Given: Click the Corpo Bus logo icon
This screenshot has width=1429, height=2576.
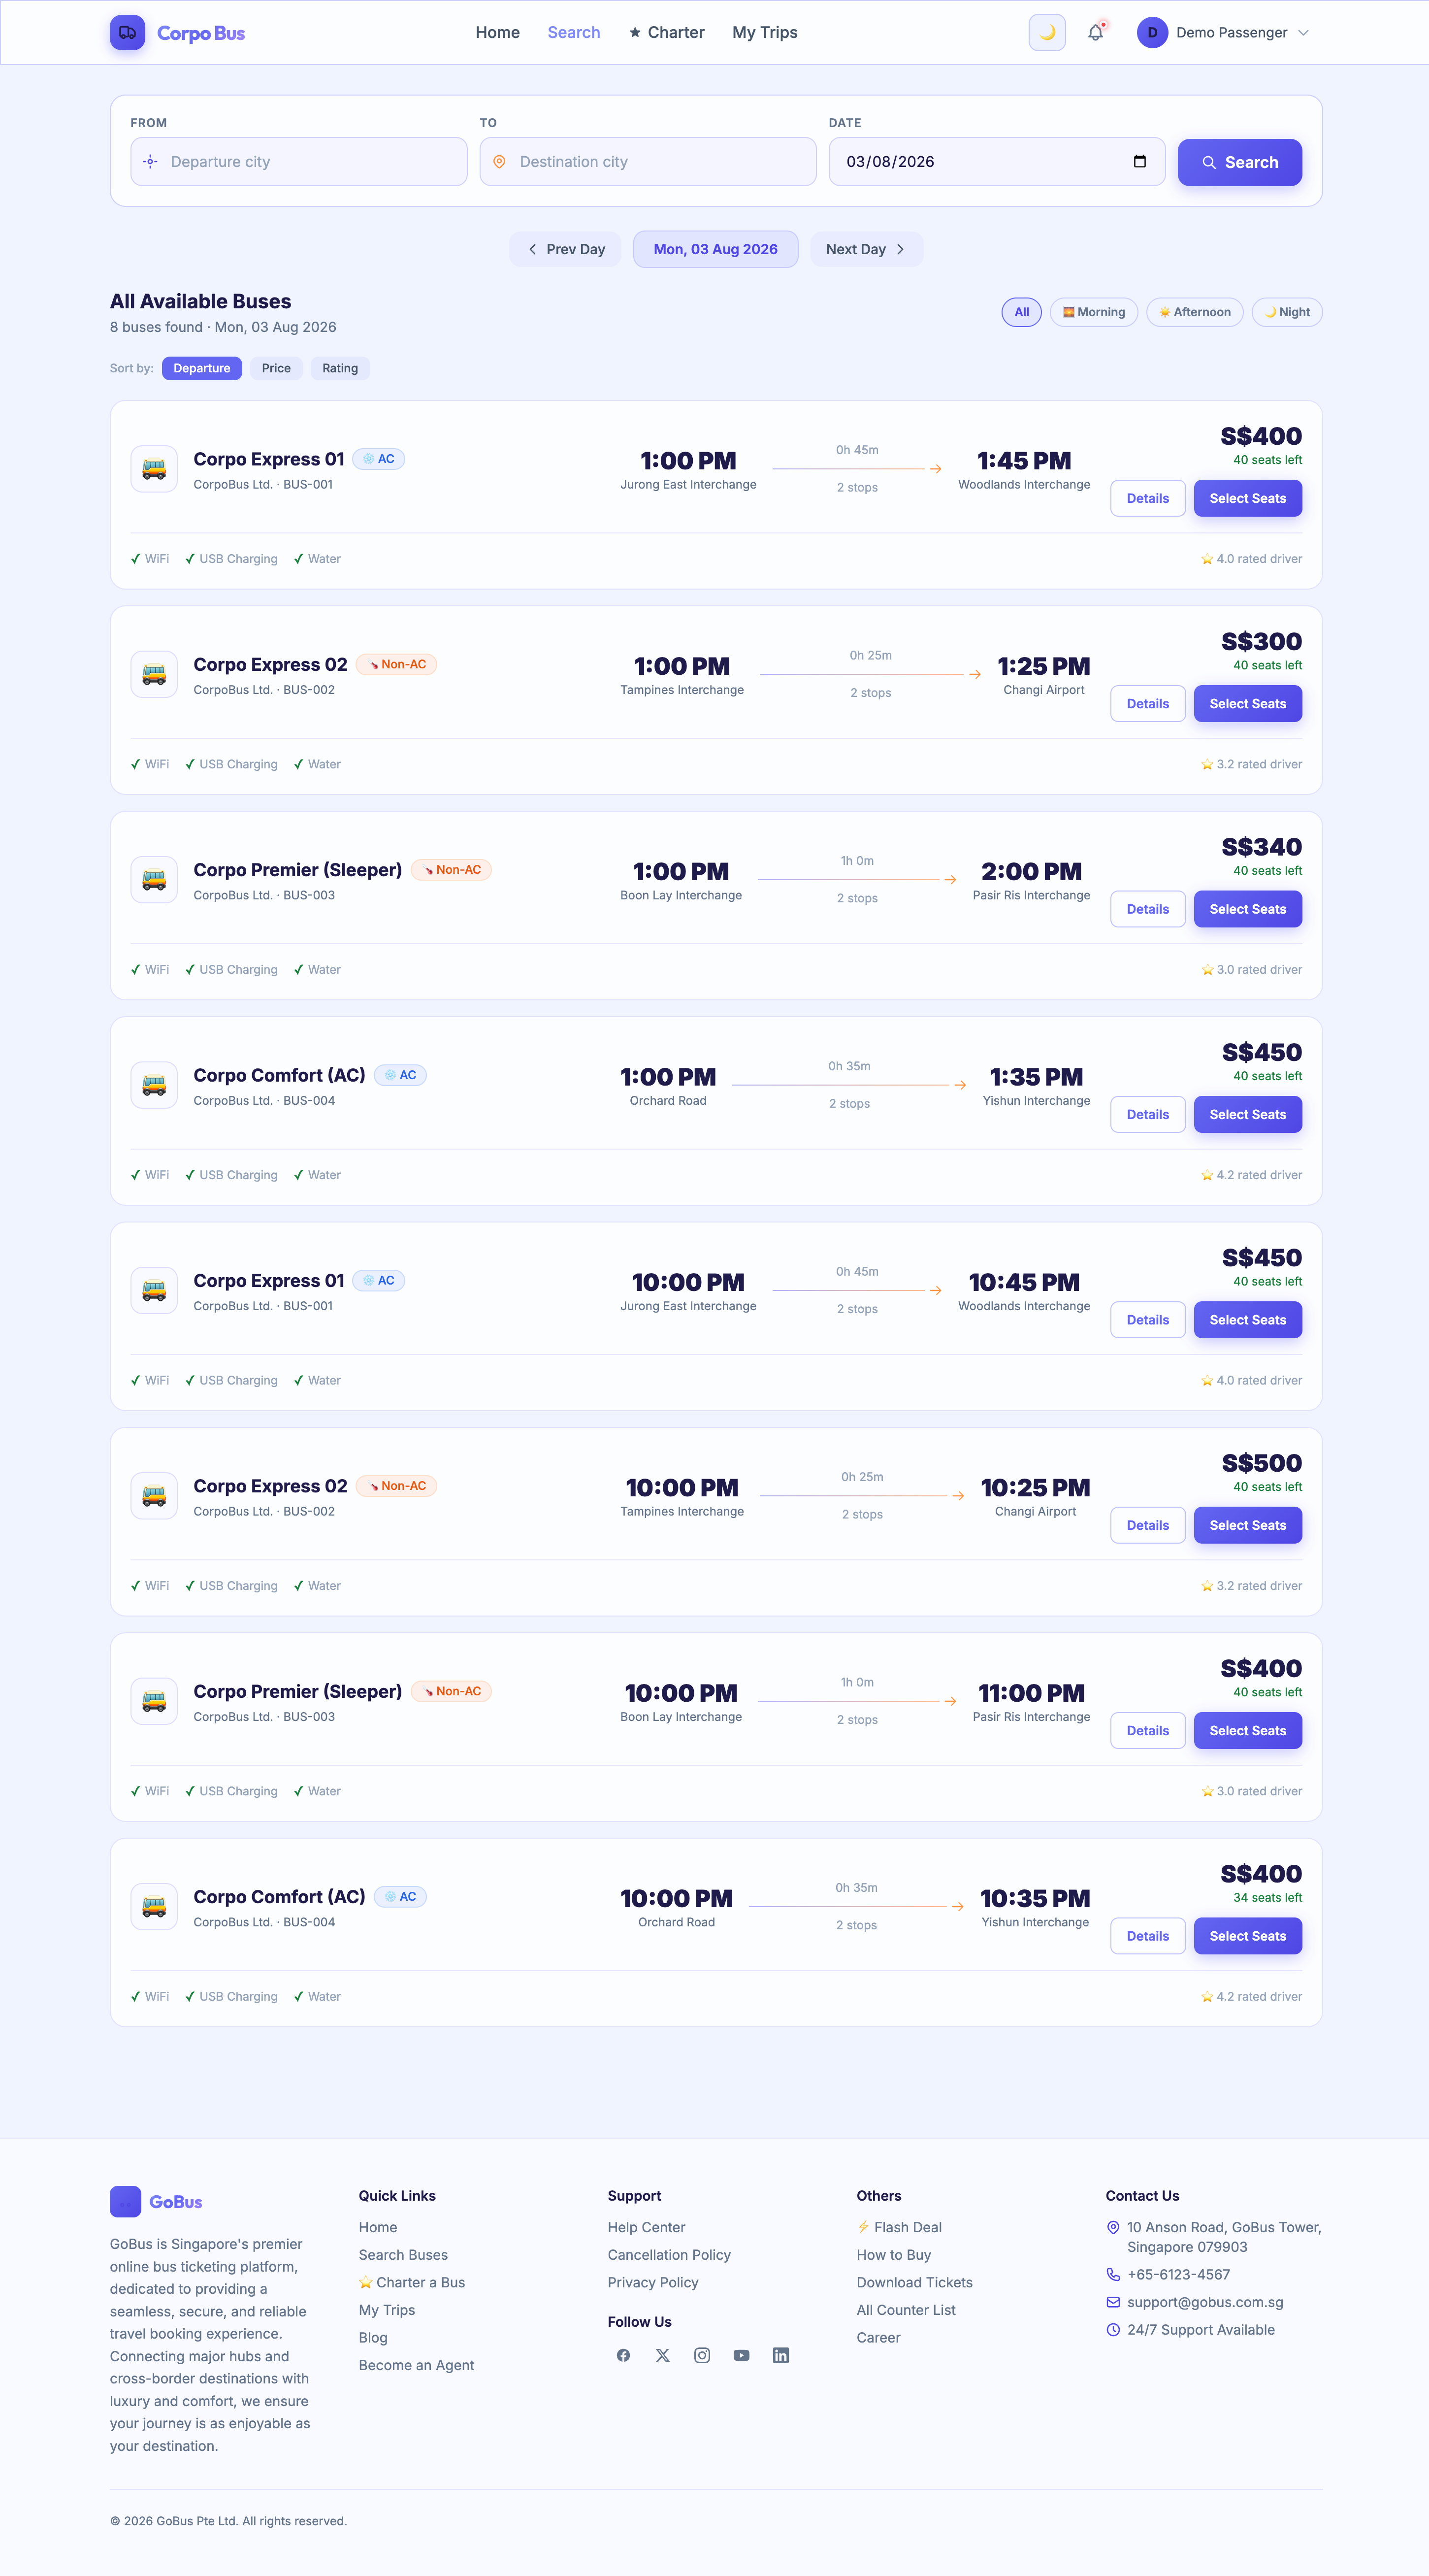Looking at the screenshot, I should (x=127, y=32).
